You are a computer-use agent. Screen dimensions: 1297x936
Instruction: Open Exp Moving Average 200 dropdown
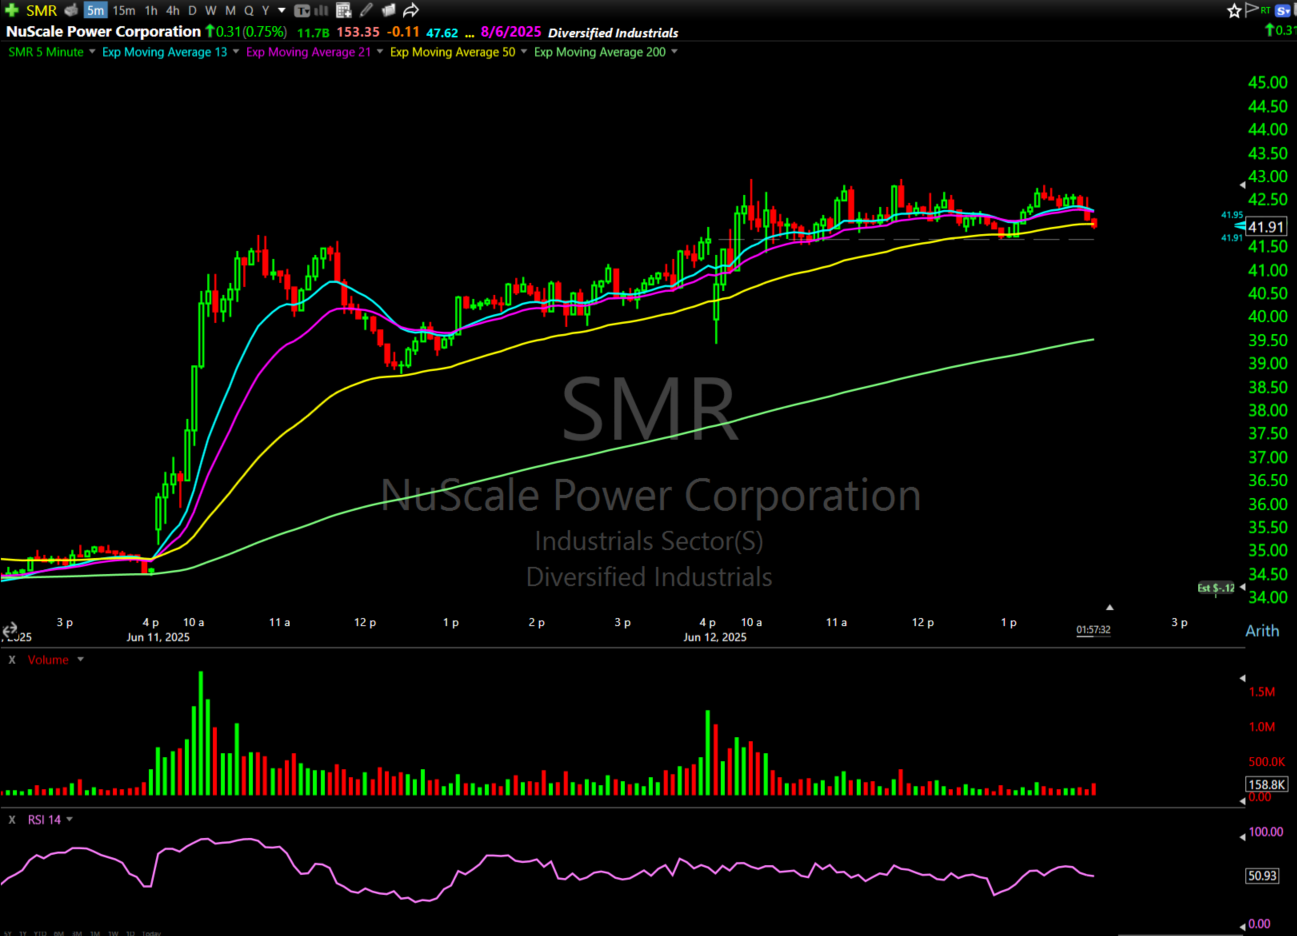[x=674, y=52]
